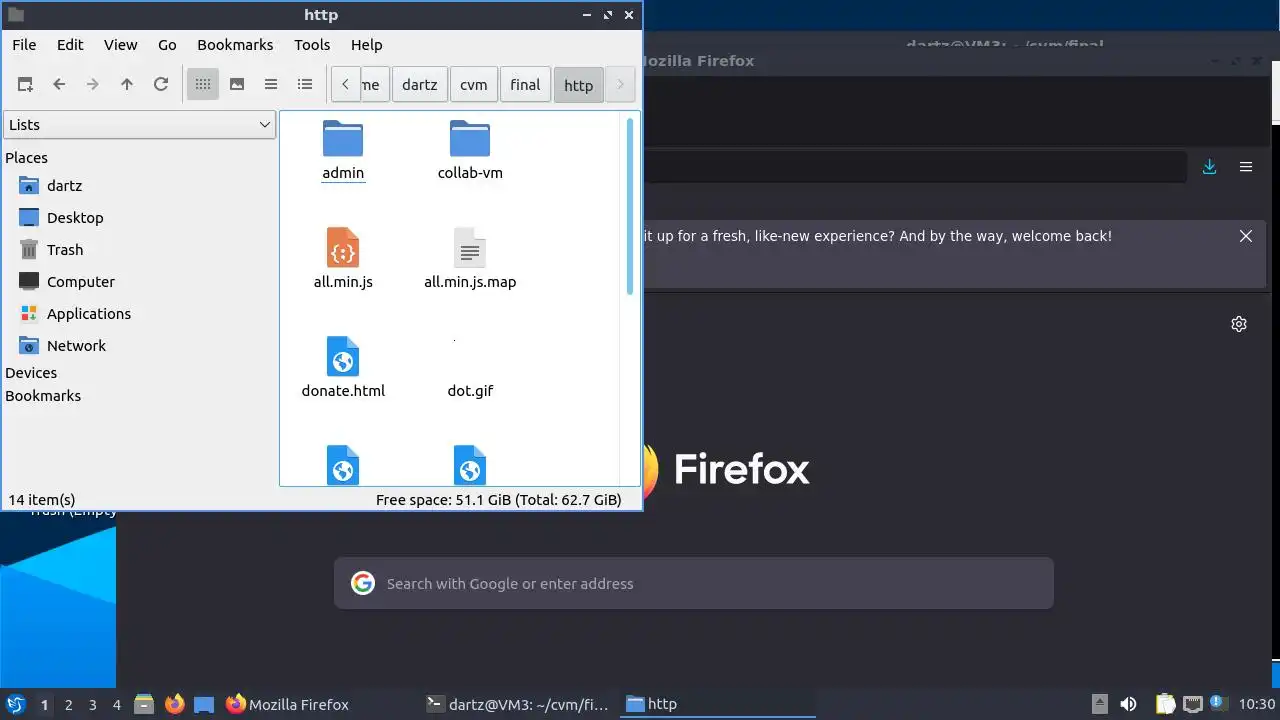Go up to parent folder

point(127,85)
